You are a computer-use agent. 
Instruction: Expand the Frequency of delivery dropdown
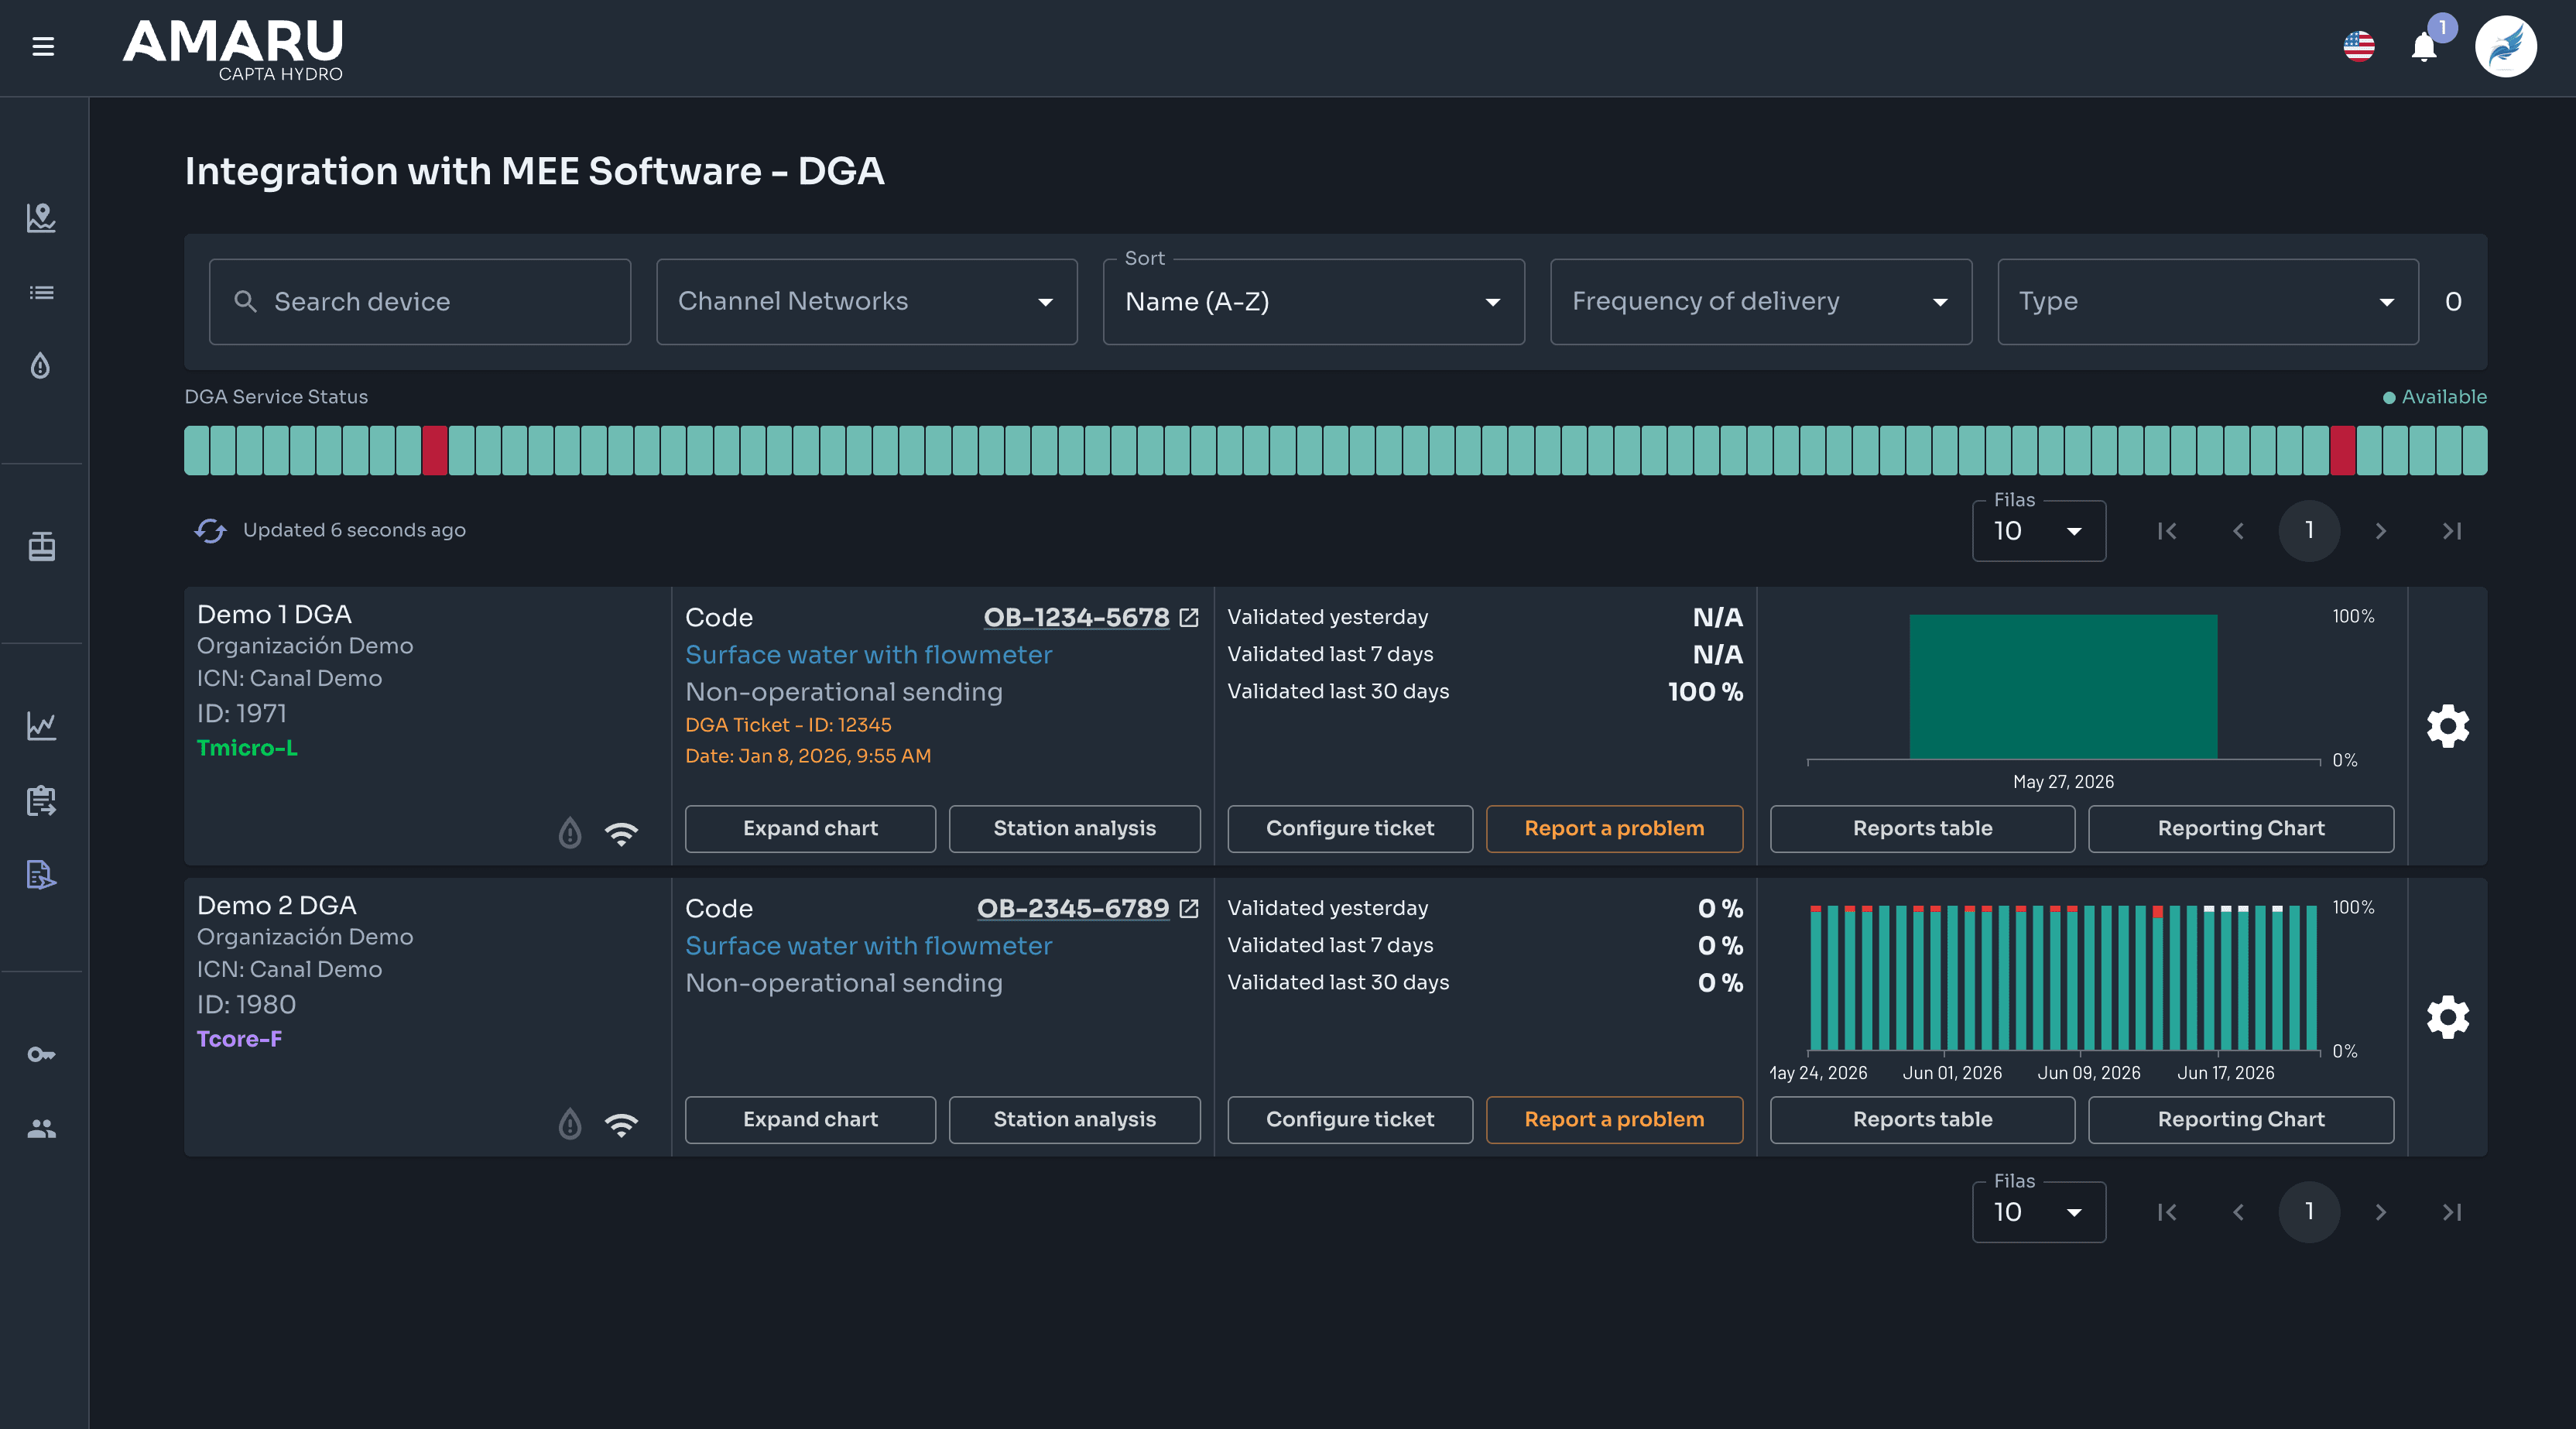coord(1760,302)
